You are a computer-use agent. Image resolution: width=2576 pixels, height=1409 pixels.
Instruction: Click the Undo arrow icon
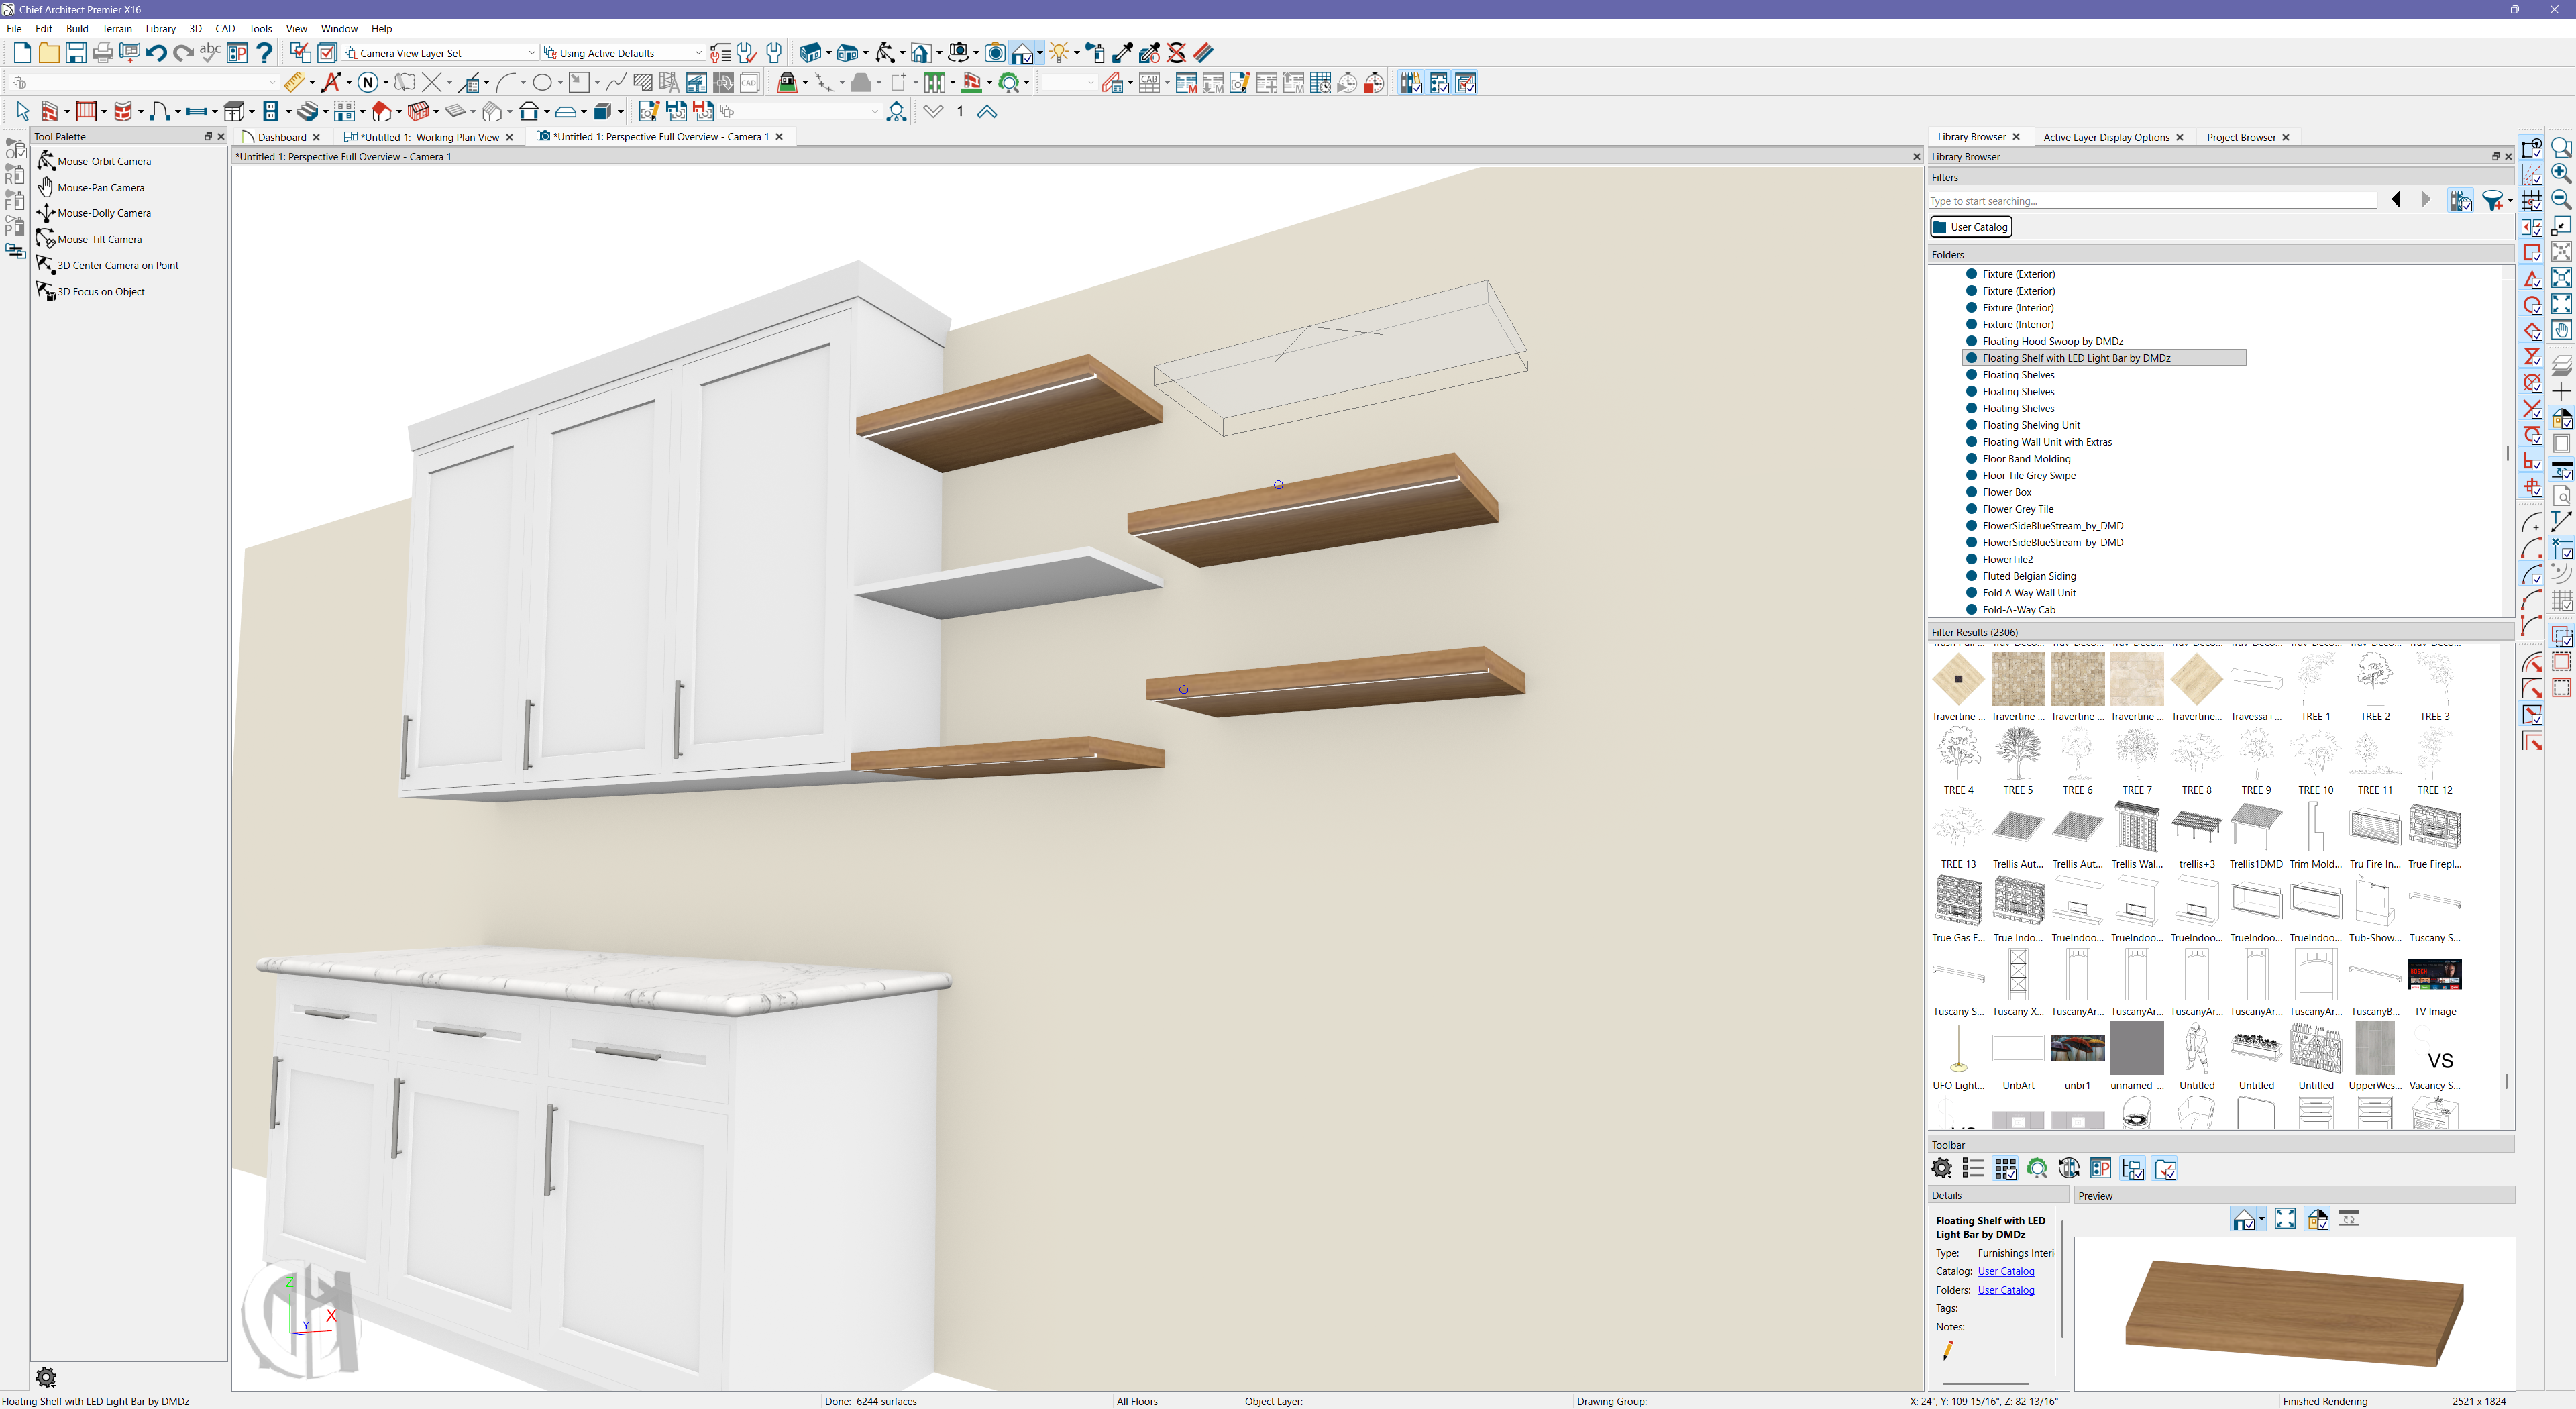pyautogui.click(x=155, y=53)
